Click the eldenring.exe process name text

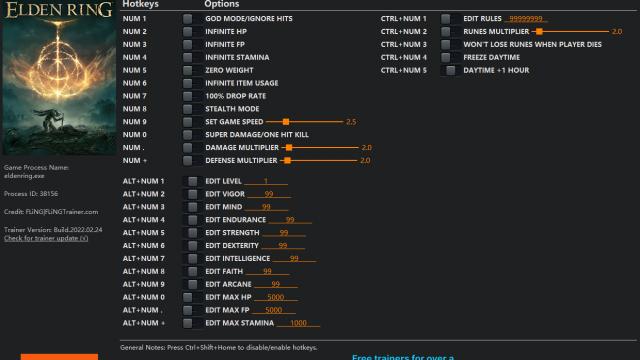click(x=24, y=176)
